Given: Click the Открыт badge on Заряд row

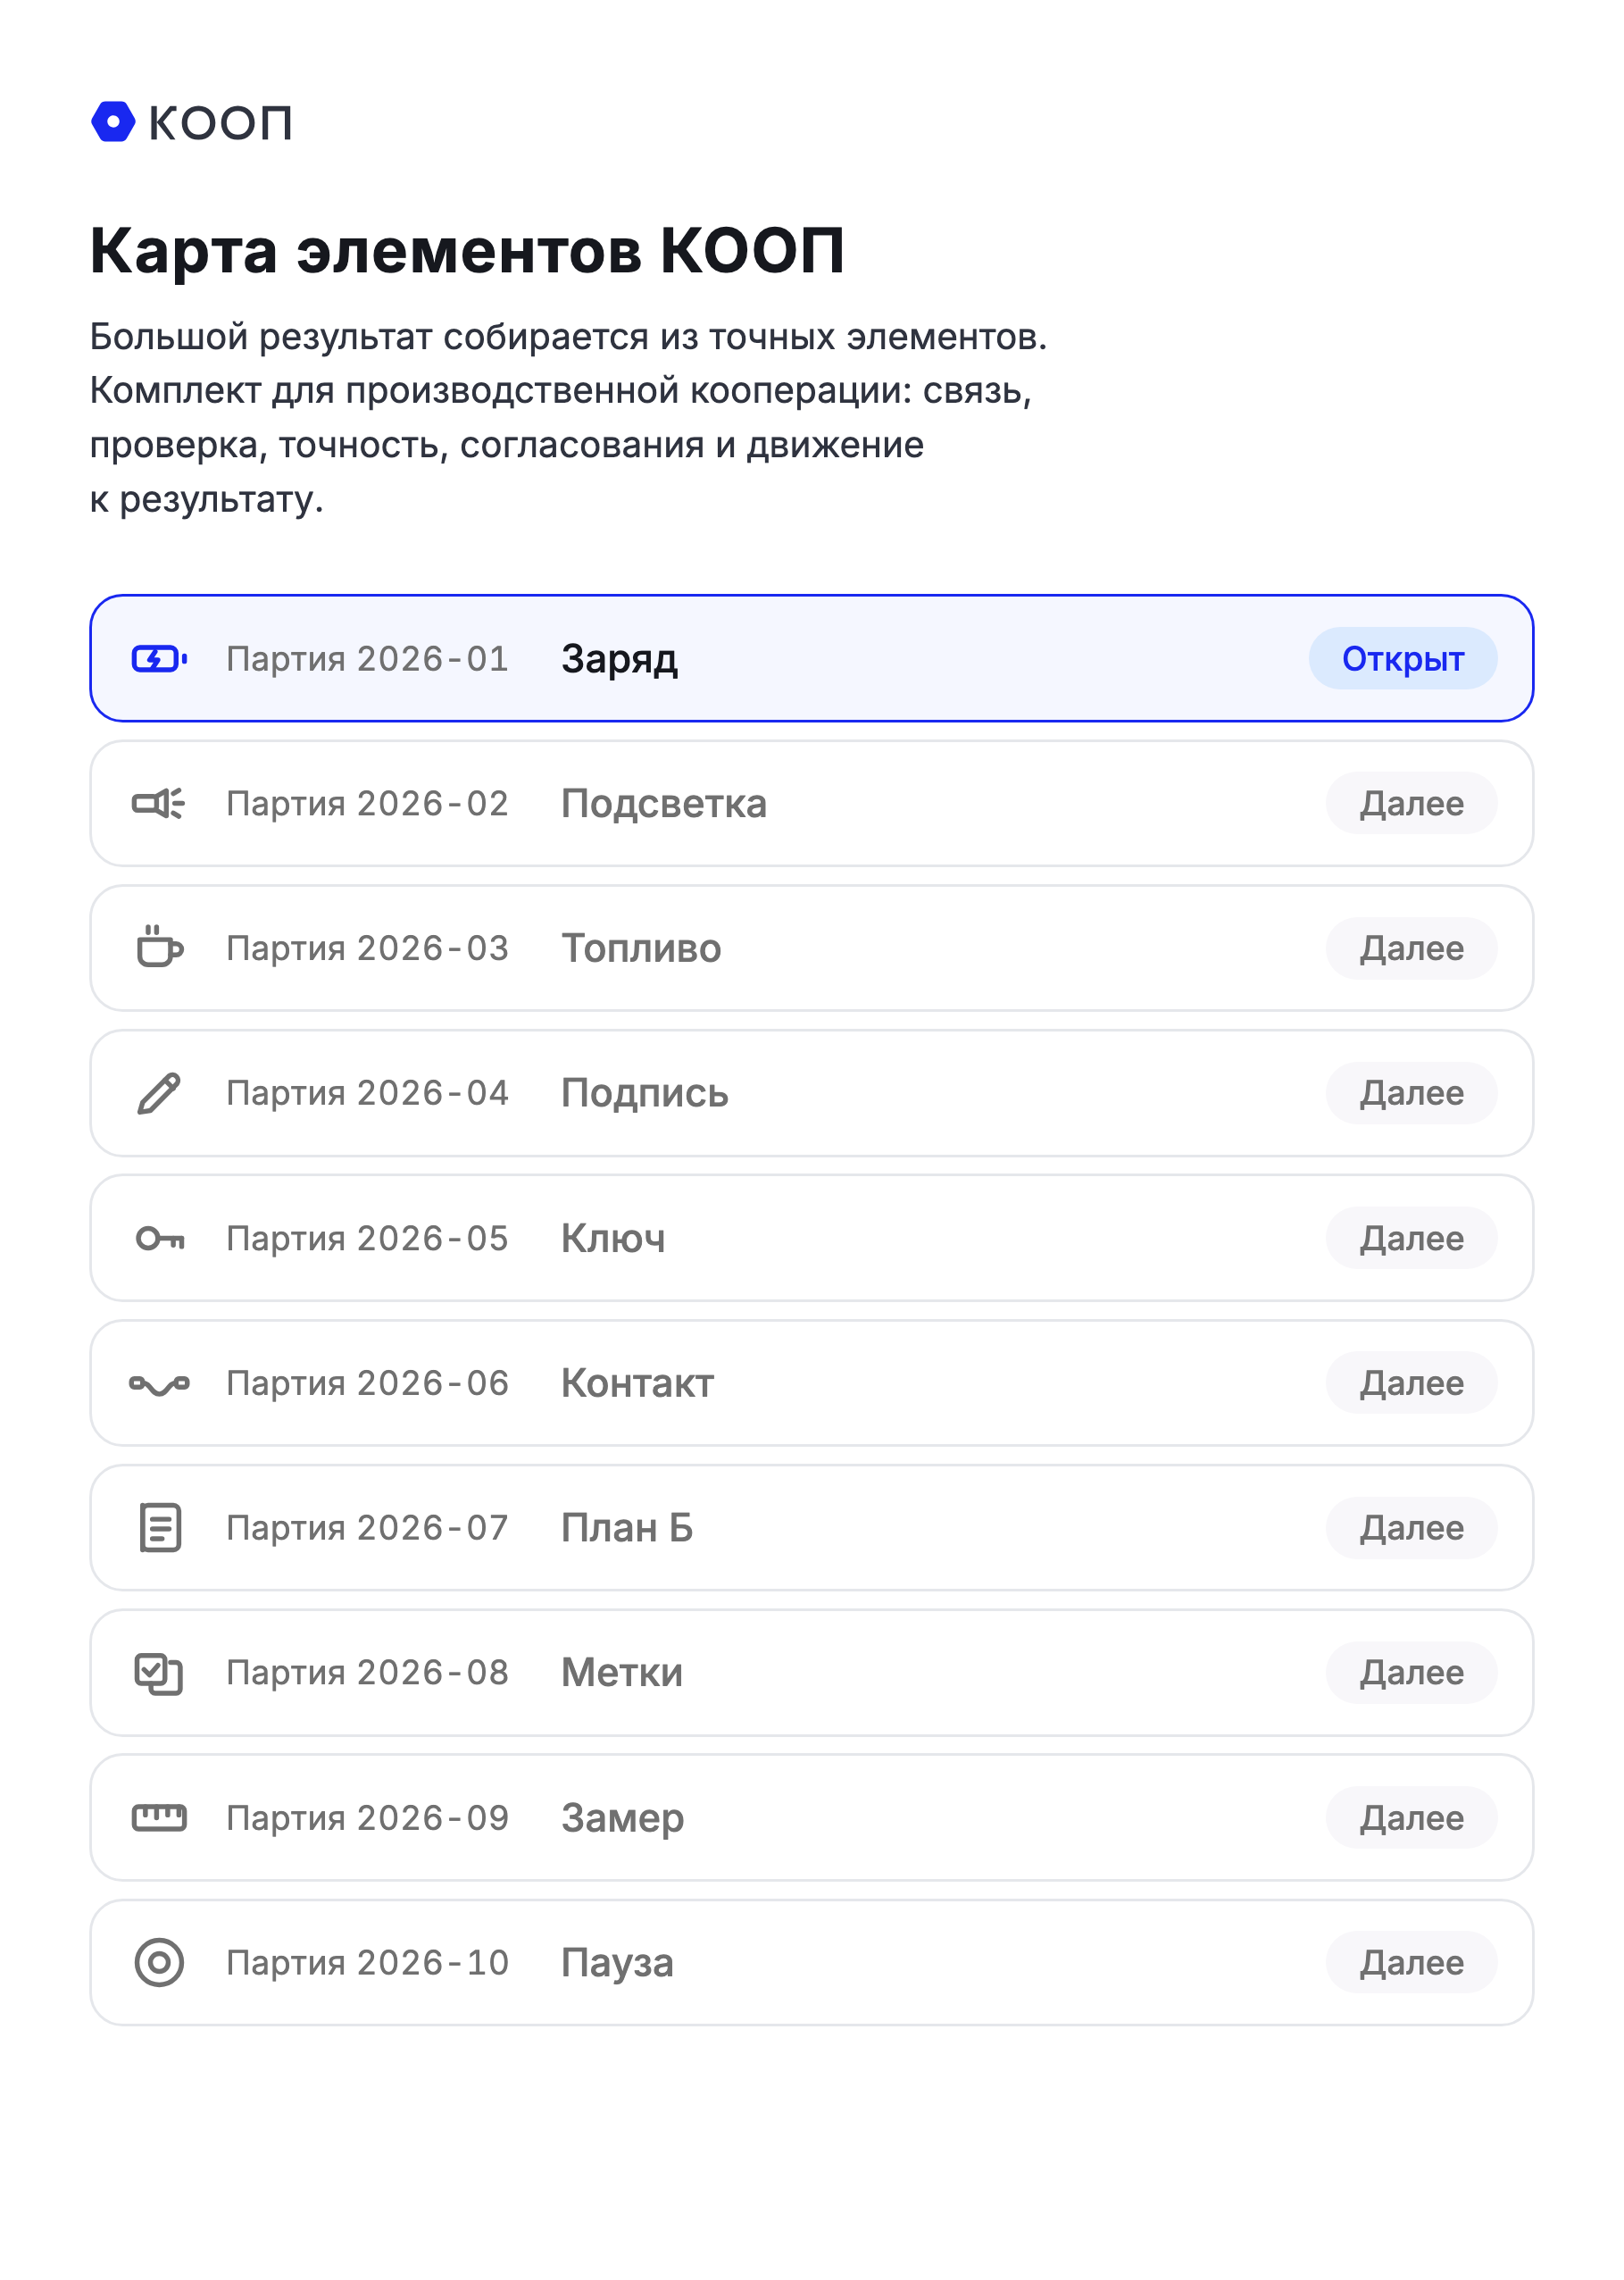Looking at the screenshot, I should 1402,658.
